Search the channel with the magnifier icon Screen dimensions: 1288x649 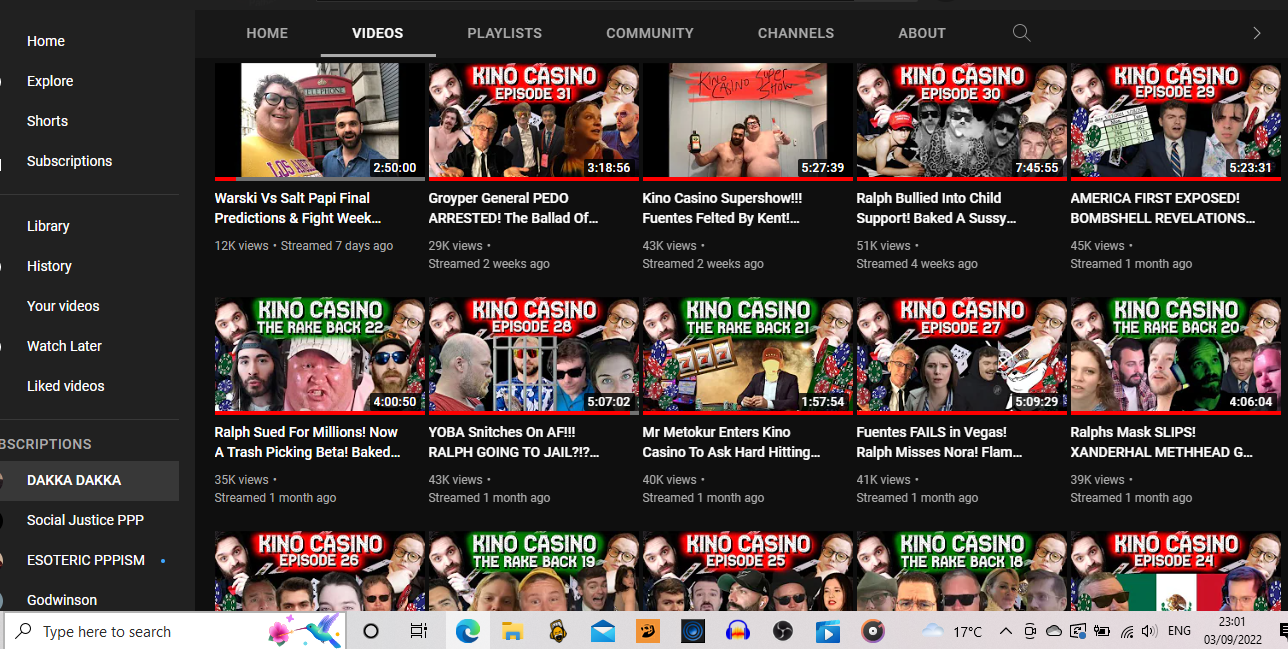1021,33
